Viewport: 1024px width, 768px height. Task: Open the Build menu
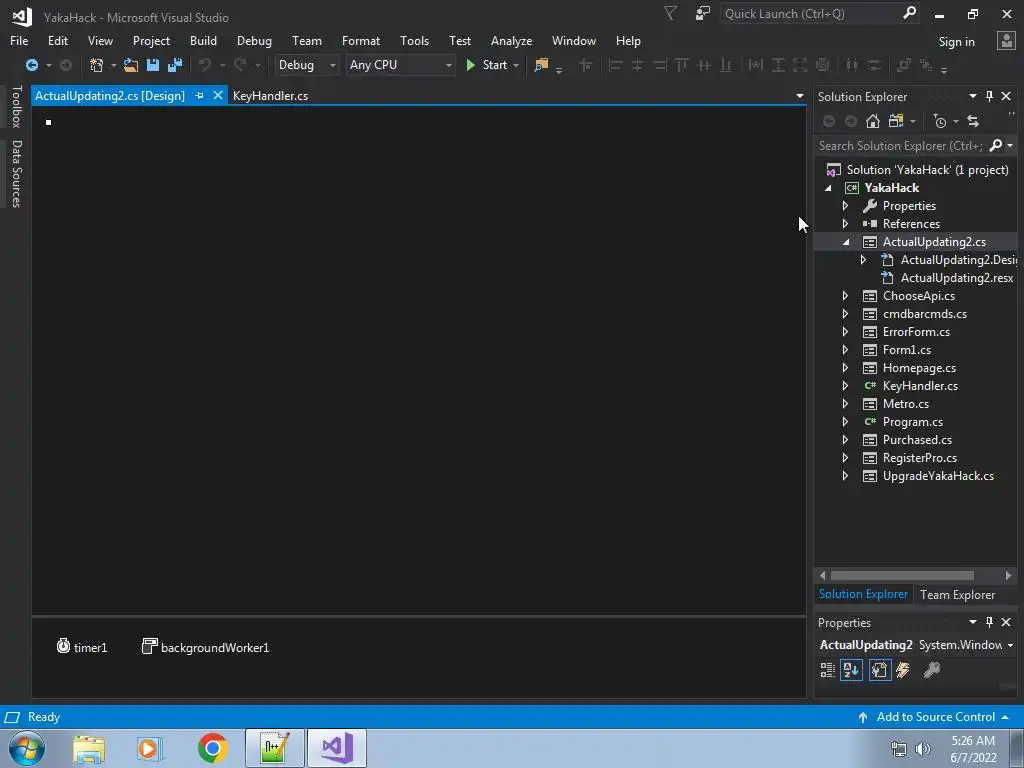[x=203, y=40]
